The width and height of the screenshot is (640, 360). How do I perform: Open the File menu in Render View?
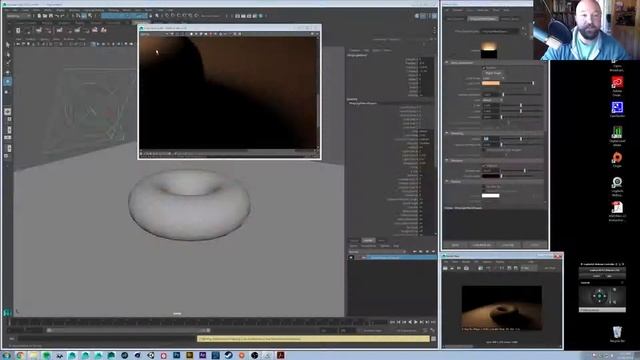coord(447,262)
